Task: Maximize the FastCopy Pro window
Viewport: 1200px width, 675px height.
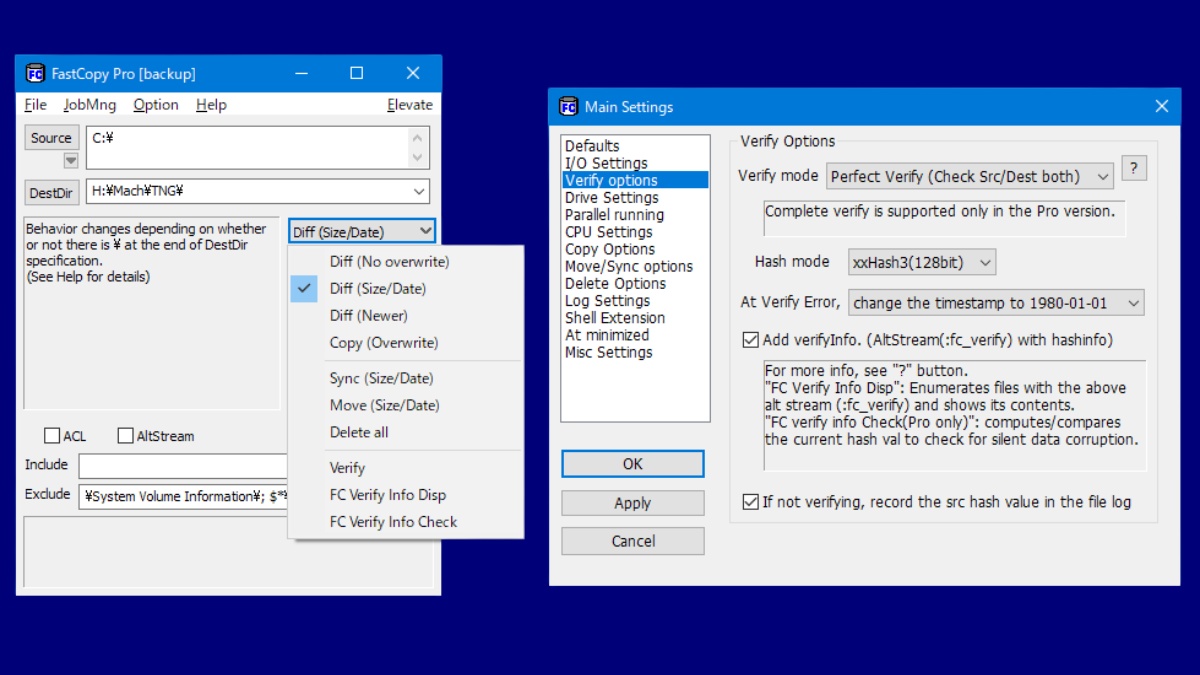Action: 356,73
